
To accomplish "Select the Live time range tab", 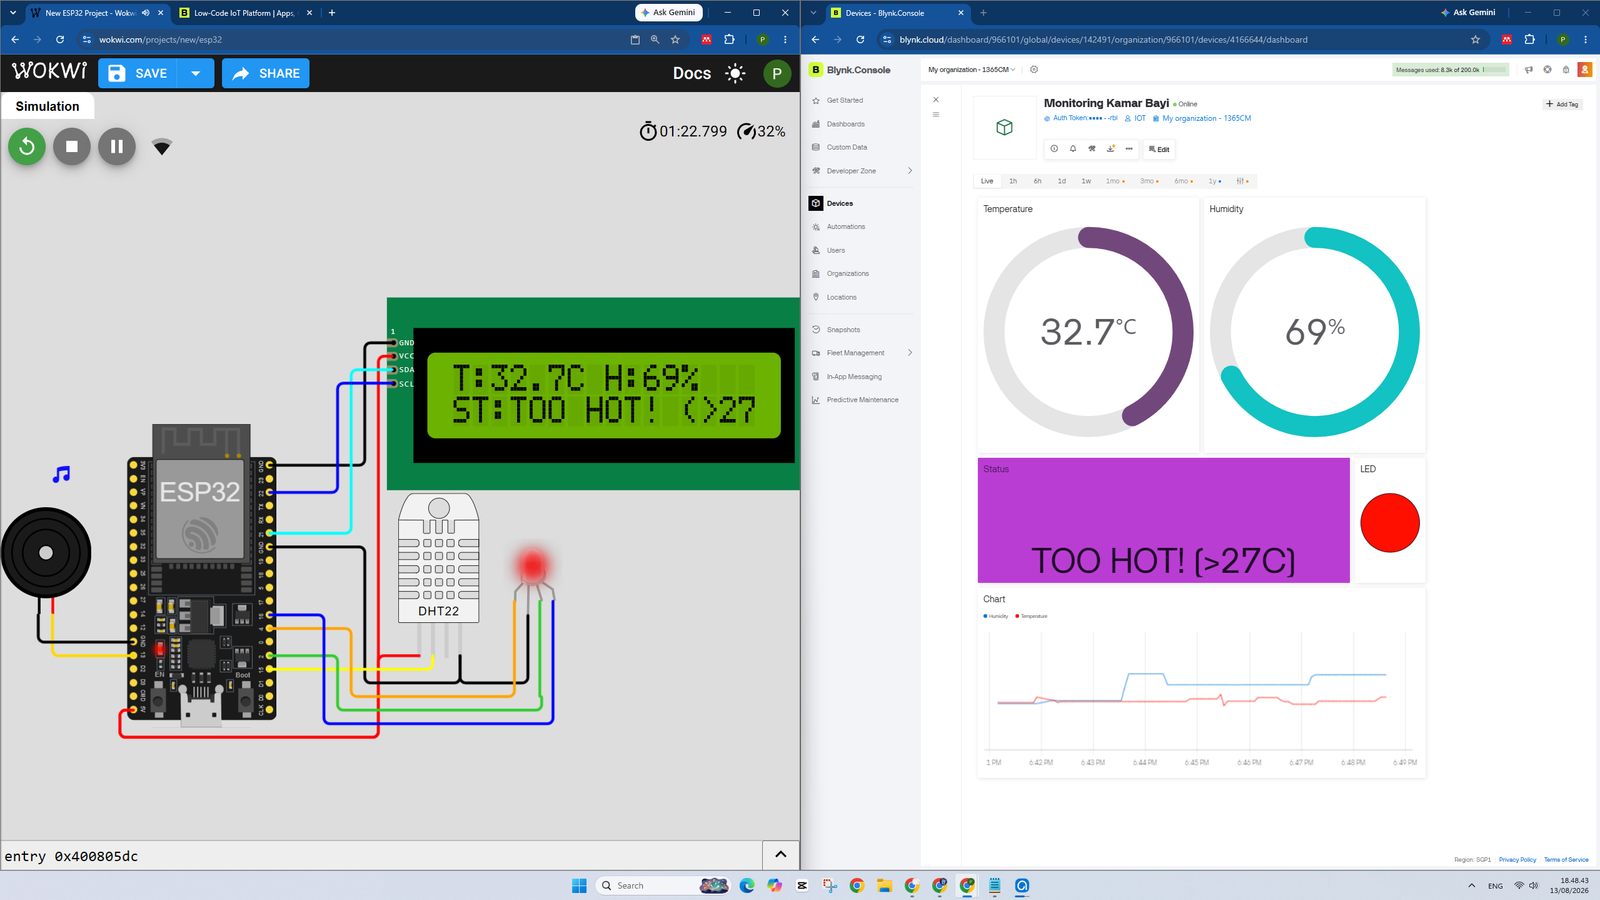I will [x=987, y=181].
